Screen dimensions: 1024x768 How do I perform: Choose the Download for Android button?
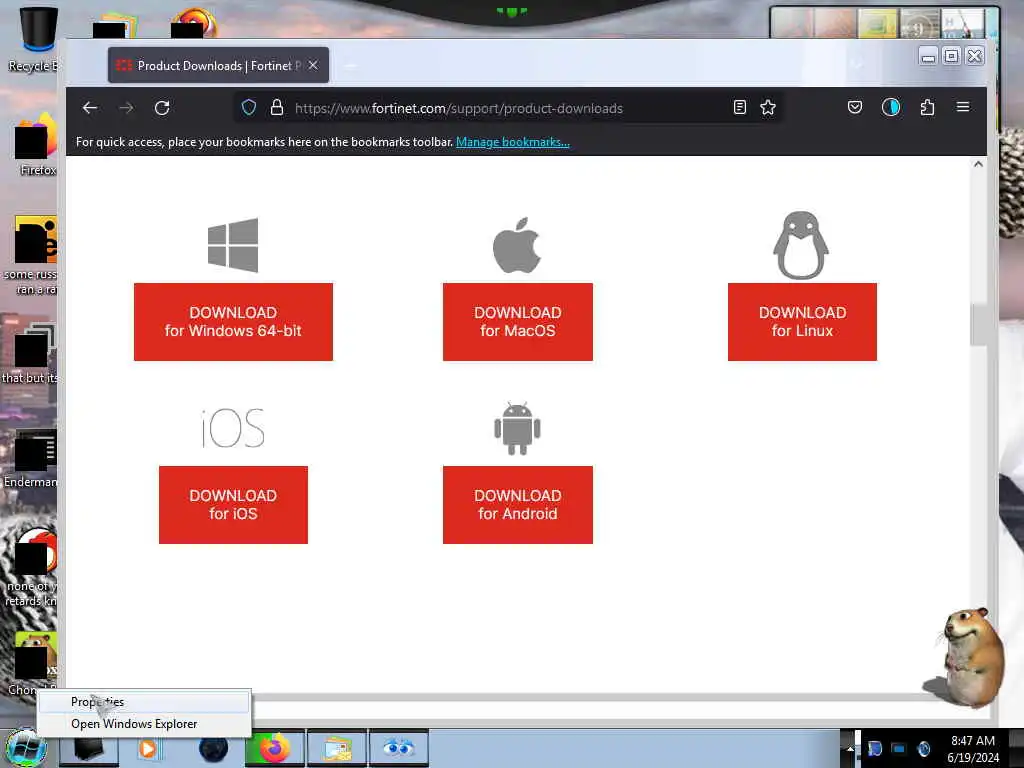click(518, 505)
